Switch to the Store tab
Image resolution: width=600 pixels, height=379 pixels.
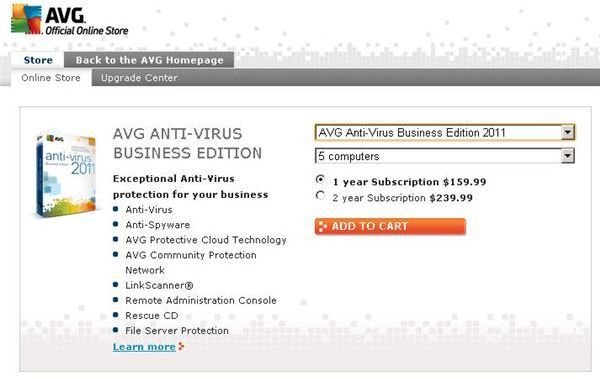click(x=38, y=60)
